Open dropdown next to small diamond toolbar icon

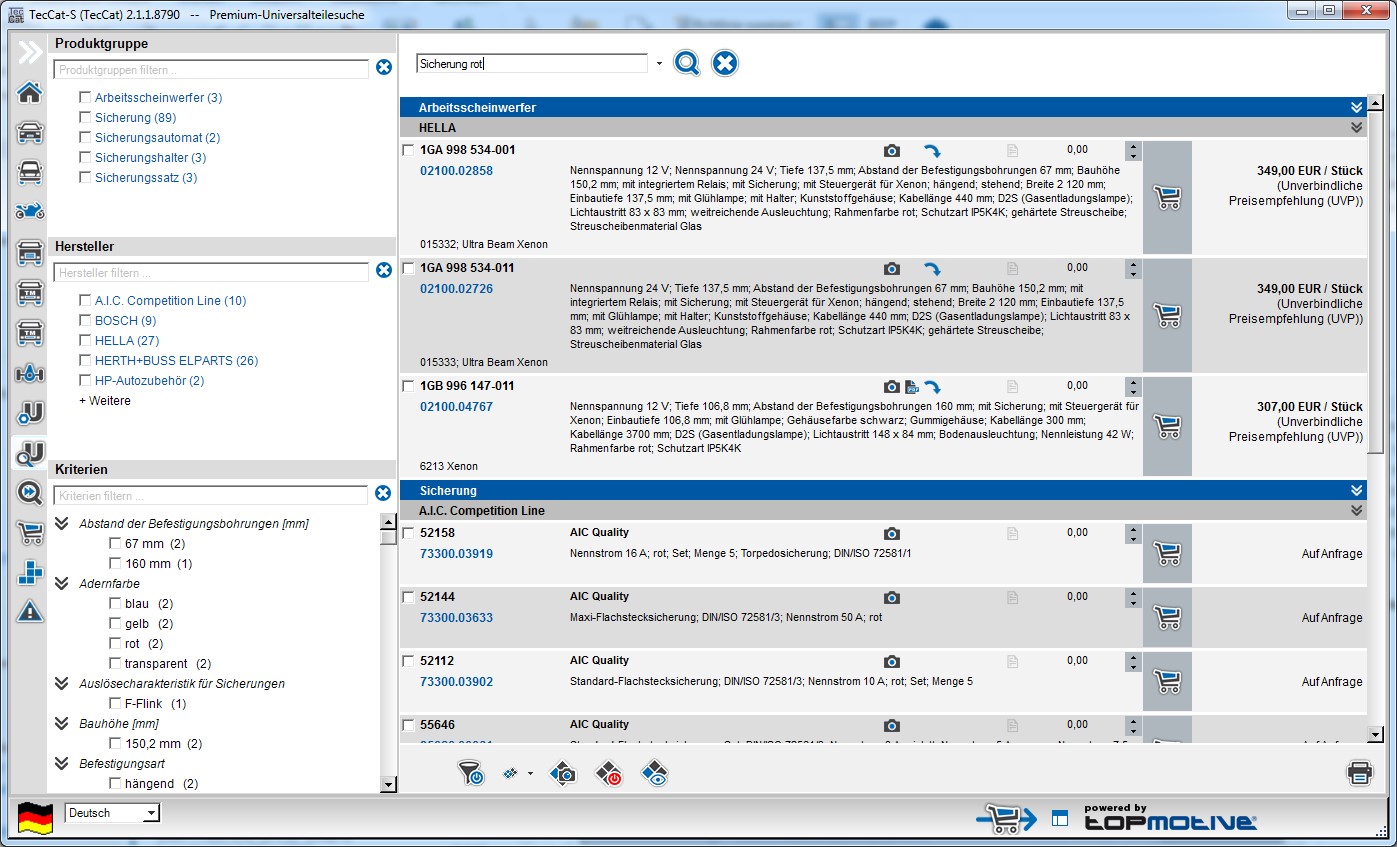pos(530,774)
